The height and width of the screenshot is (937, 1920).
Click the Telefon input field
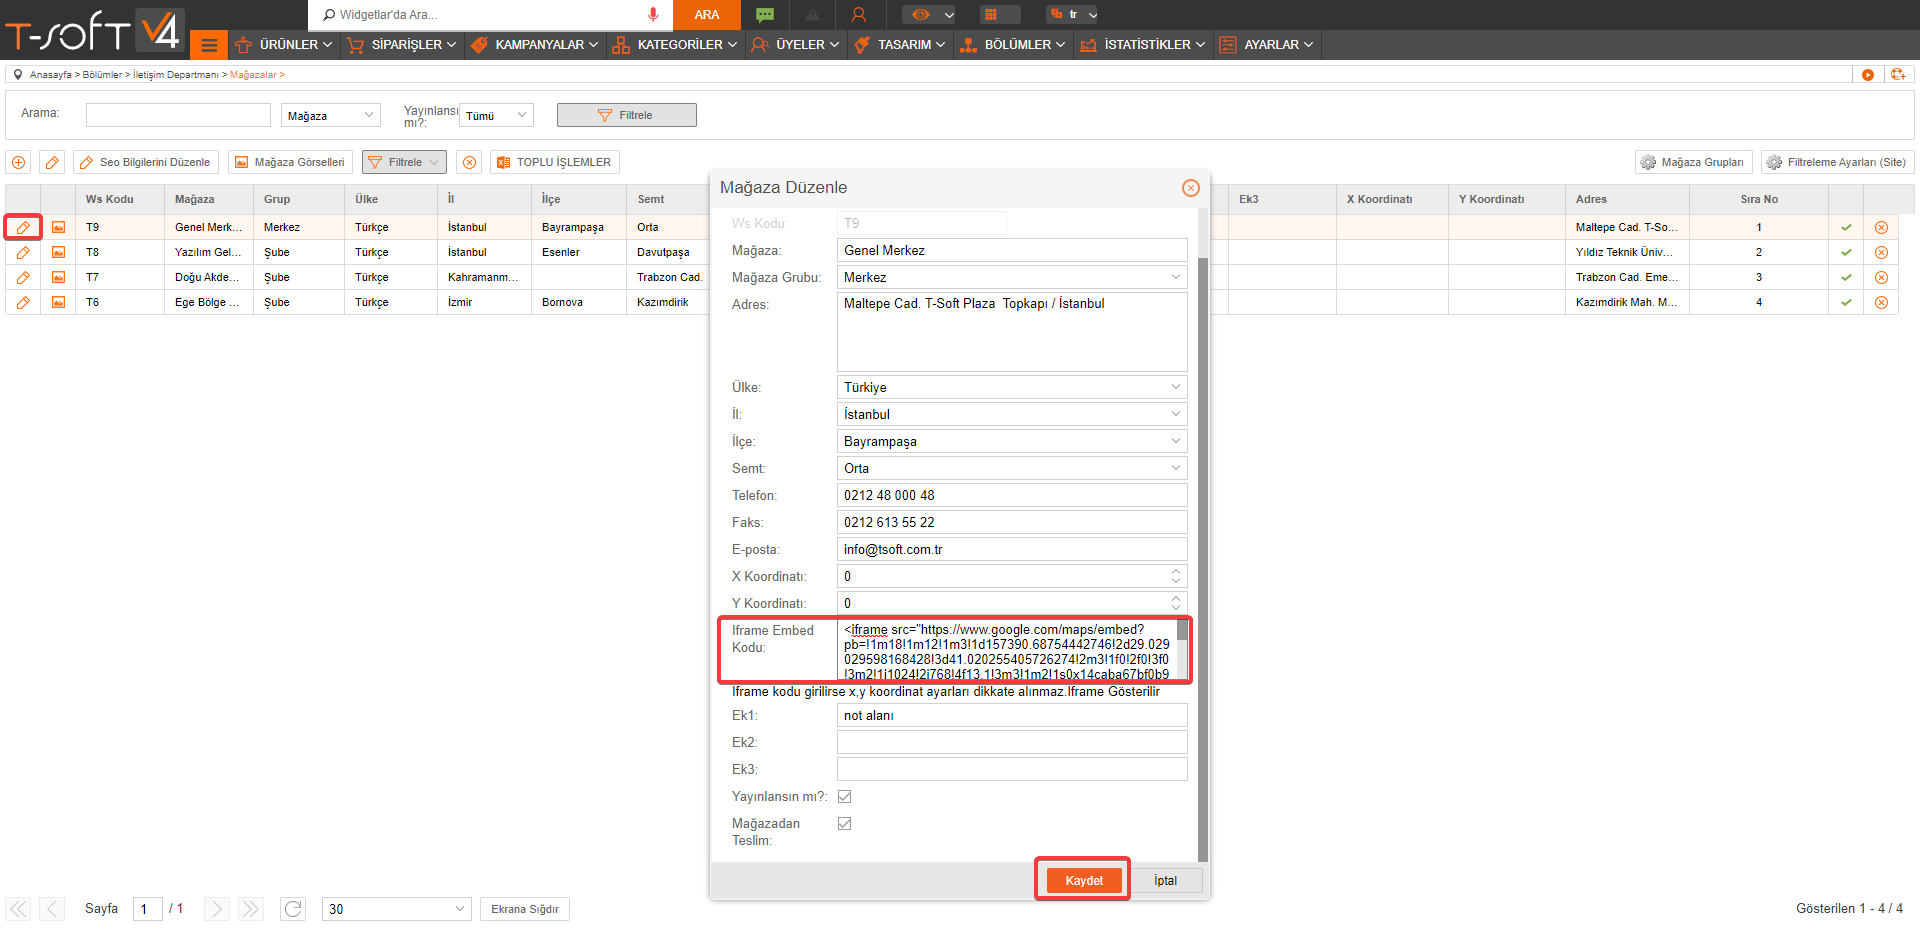click(x=1012, y=495)
